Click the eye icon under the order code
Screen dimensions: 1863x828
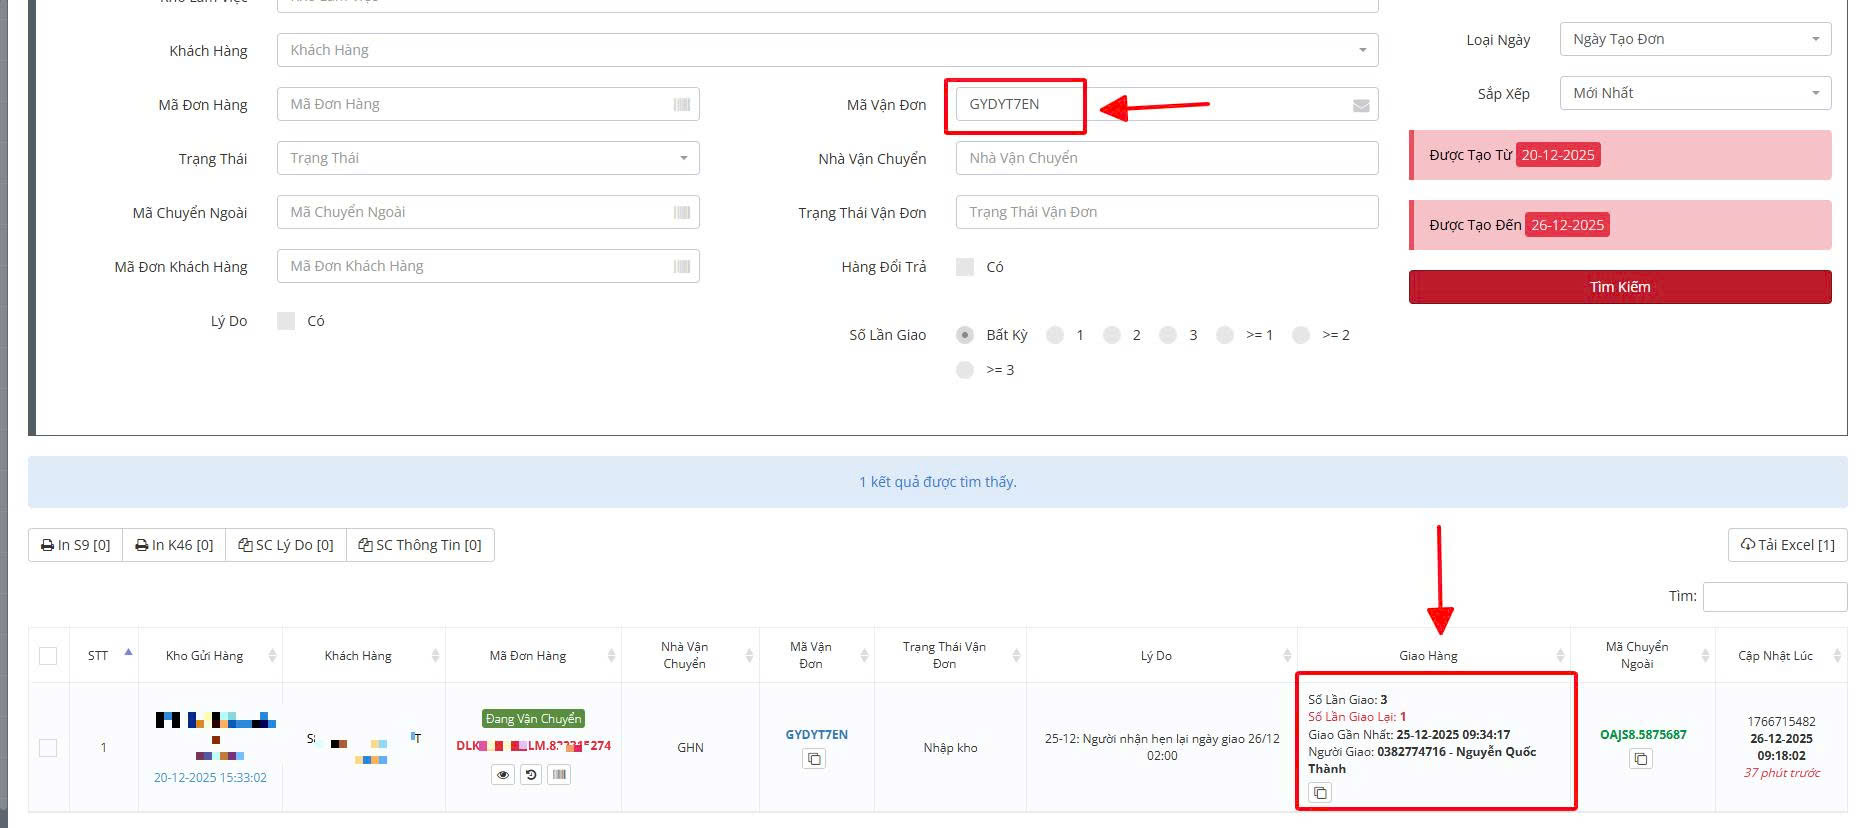click(x=503, y=775)
